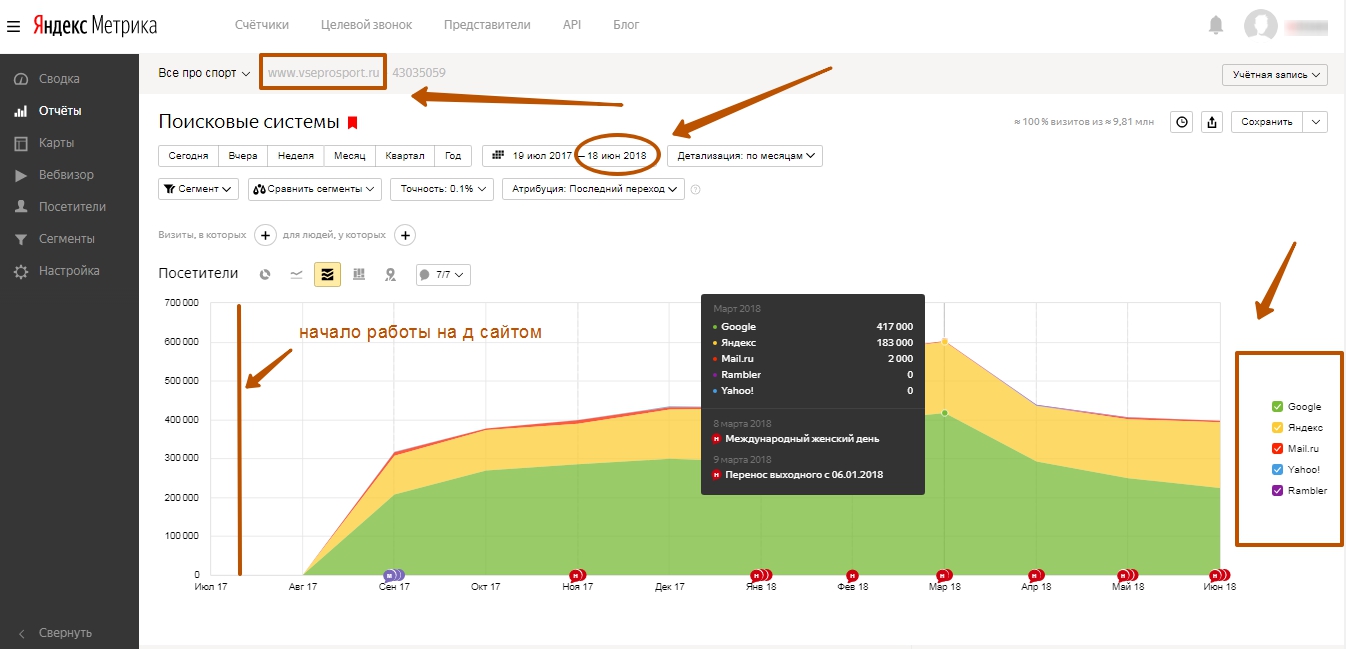Go to Представители in top menu
The image size is (1346, 649).
point(487,25)
